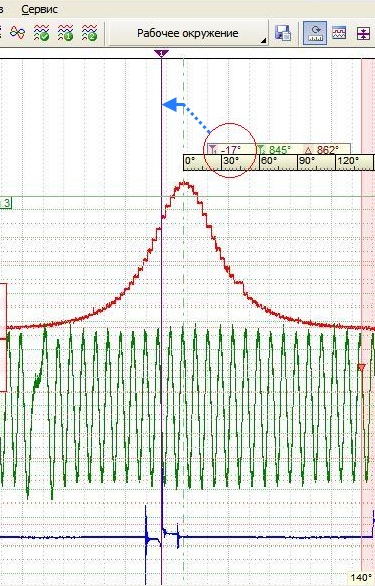Click the 140° label at bottom right
The width and height of the screenshot is (375, 586).
click(x=362, y=577)
